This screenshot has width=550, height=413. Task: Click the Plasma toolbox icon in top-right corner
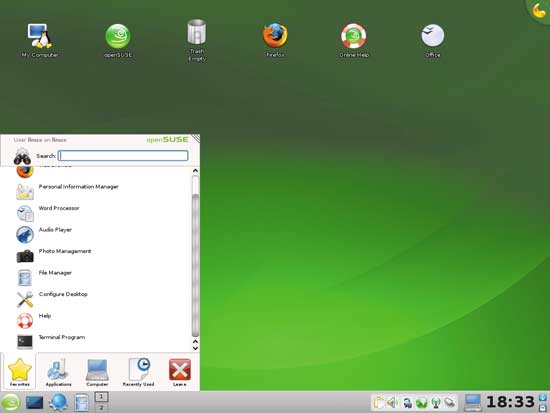click(539, 10)
